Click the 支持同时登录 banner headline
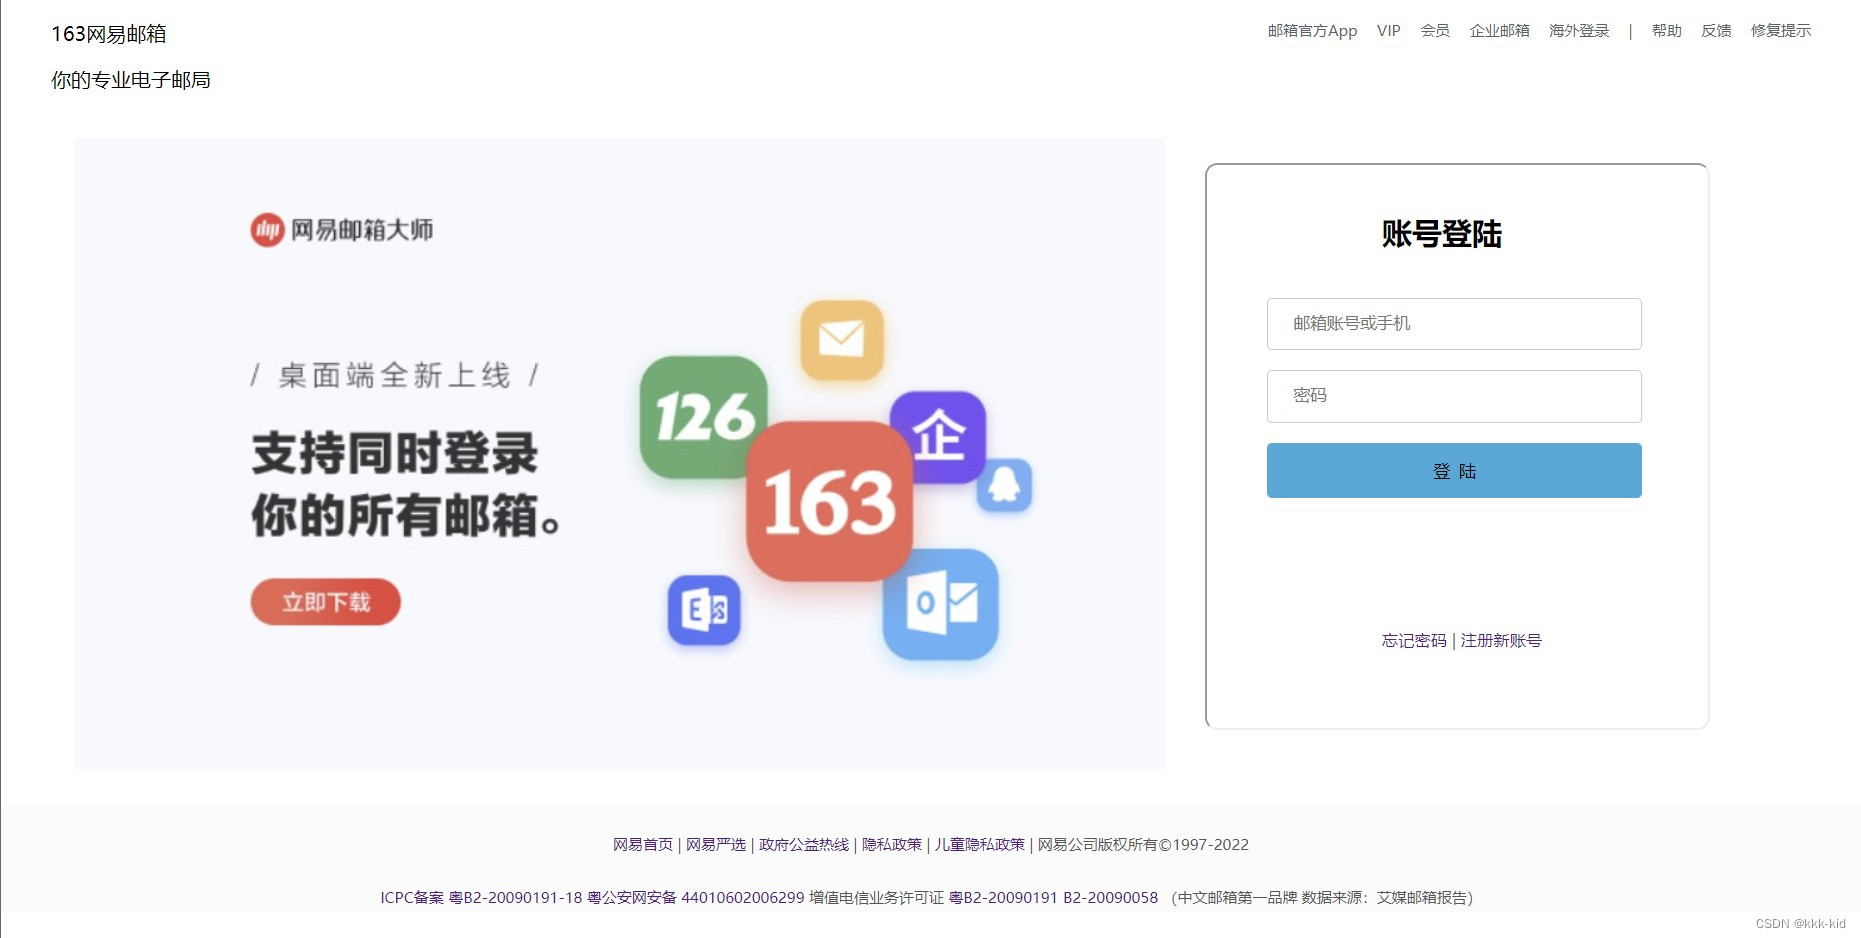Screen dimensions: 1861x938 394,454
